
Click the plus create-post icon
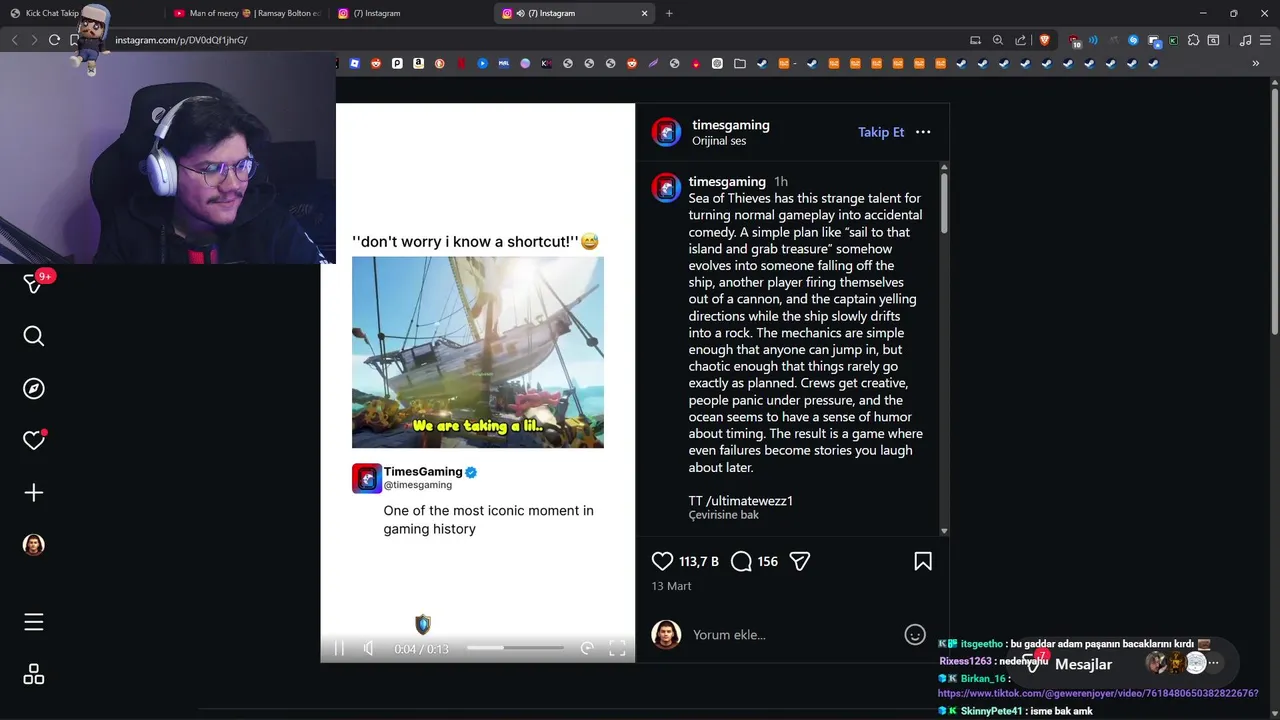pyautogui.click(x=34, y=492)
